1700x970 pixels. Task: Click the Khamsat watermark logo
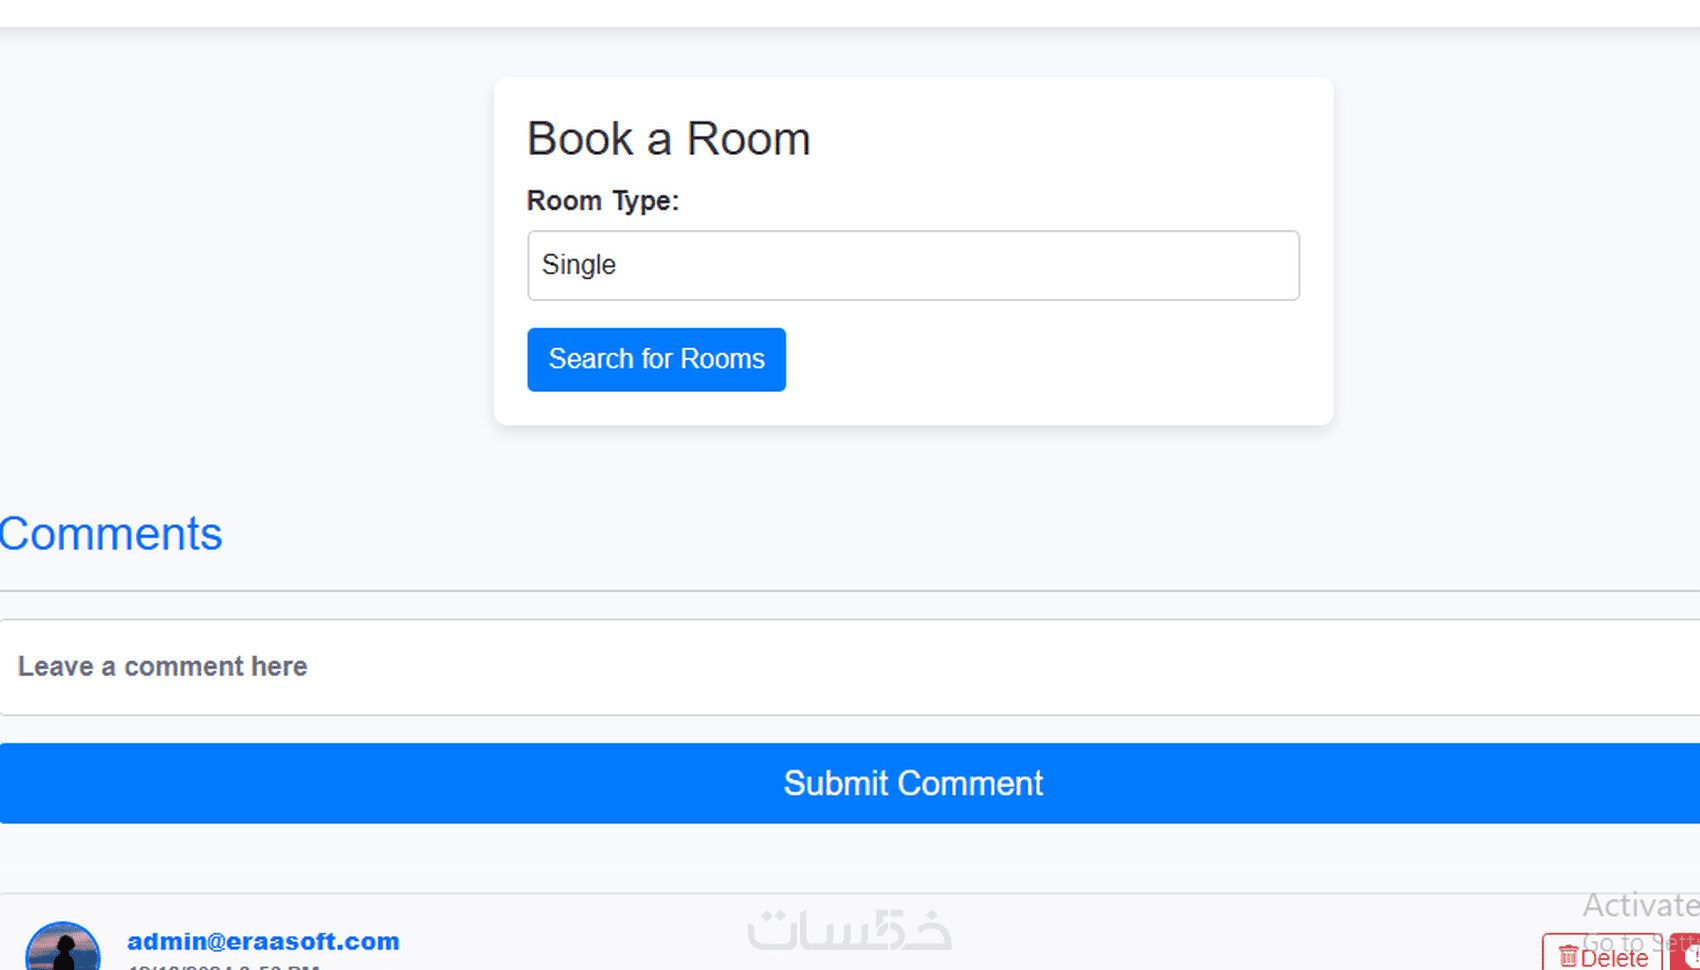(x=849, y=930)
